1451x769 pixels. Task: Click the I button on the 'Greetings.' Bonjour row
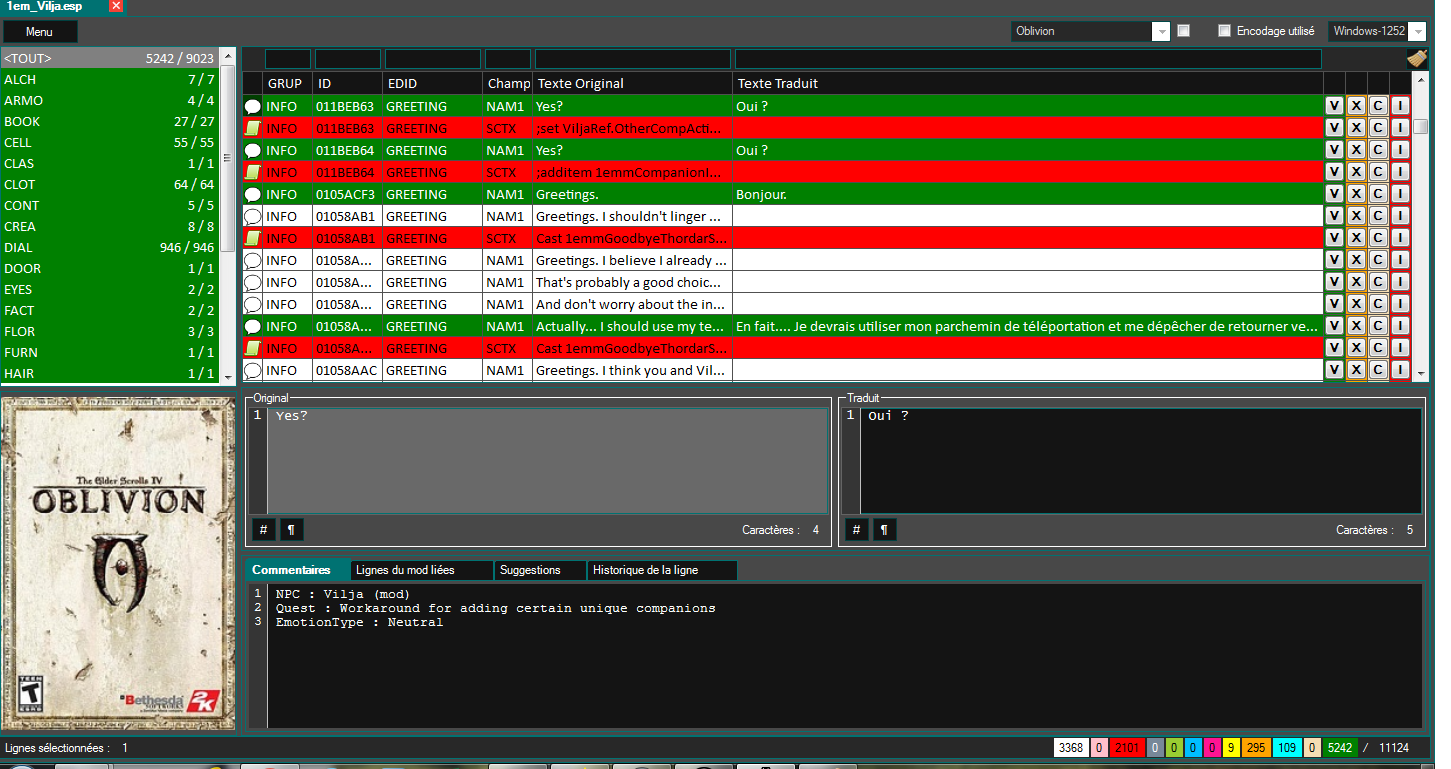(1400, 194)
